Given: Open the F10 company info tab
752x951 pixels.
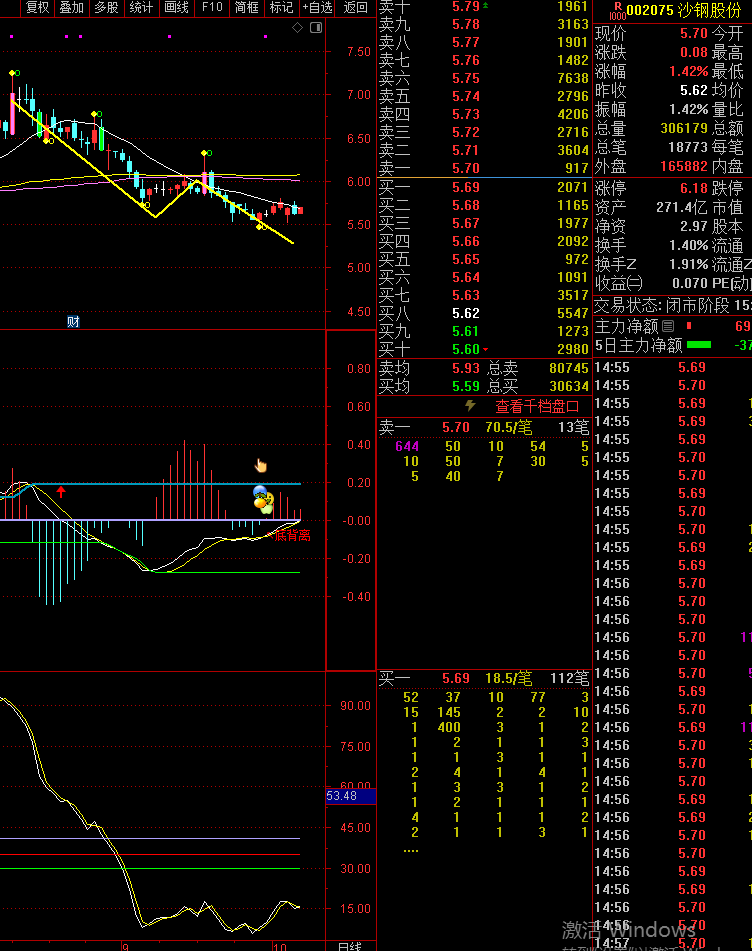Looking at the screenshot, I should [x=212, y=7].
